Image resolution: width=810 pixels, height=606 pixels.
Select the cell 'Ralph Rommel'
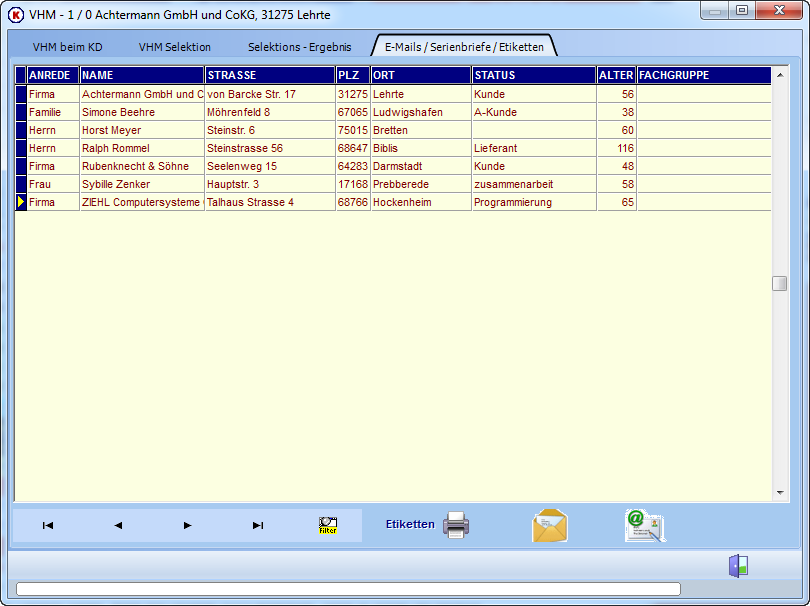tap(143, 148)
